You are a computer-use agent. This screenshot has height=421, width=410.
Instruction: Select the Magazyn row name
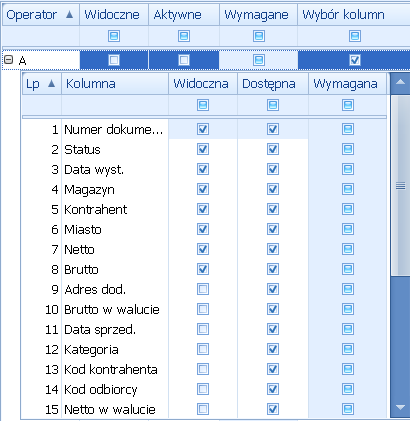point(89,190)
